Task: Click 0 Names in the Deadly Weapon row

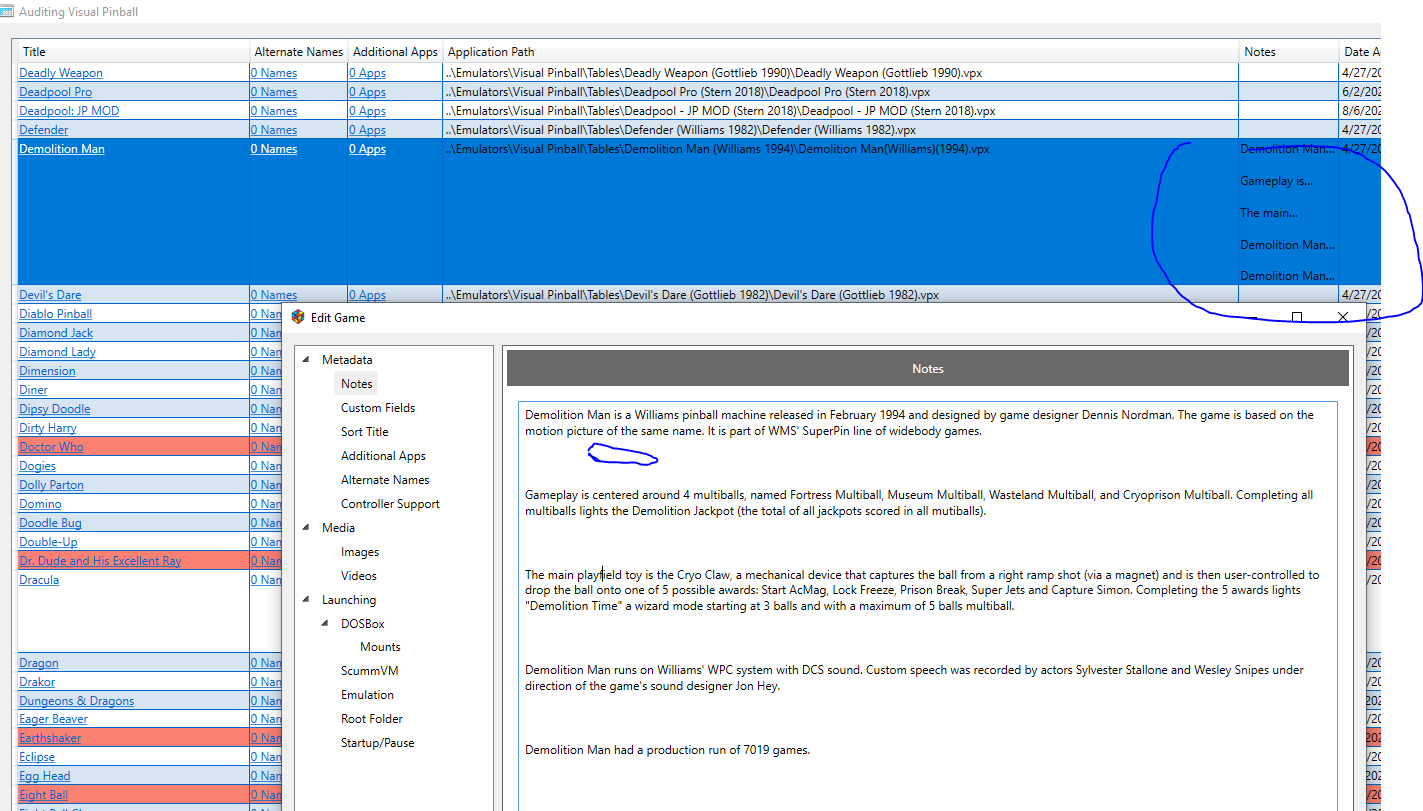Action: tap(274, 73)
